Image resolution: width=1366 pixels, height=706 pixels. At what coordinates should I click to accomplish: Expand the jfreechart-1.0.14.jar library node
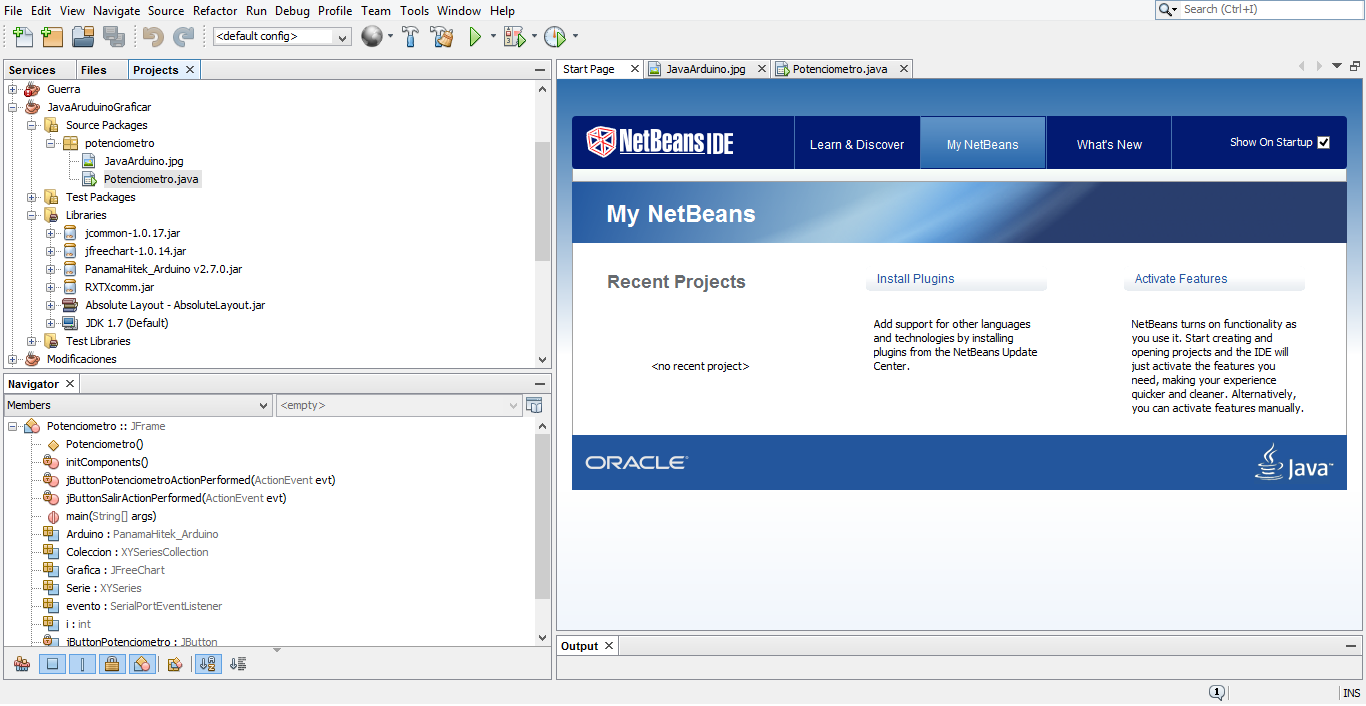click(x=51, y=251)
